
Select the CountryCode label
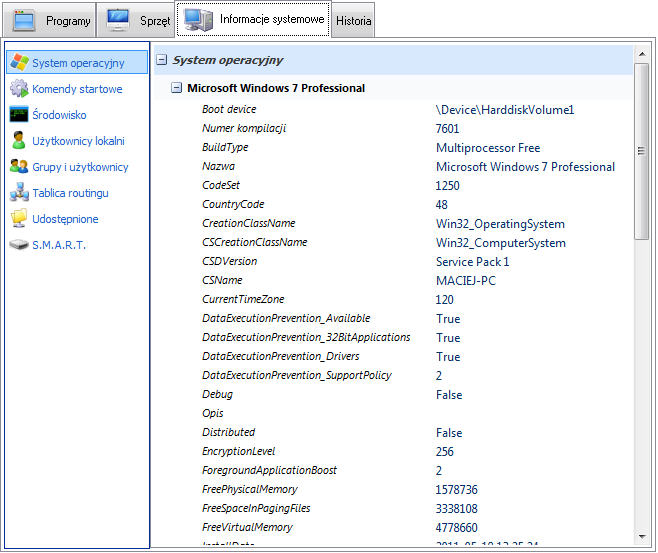[x=233, y=204]
